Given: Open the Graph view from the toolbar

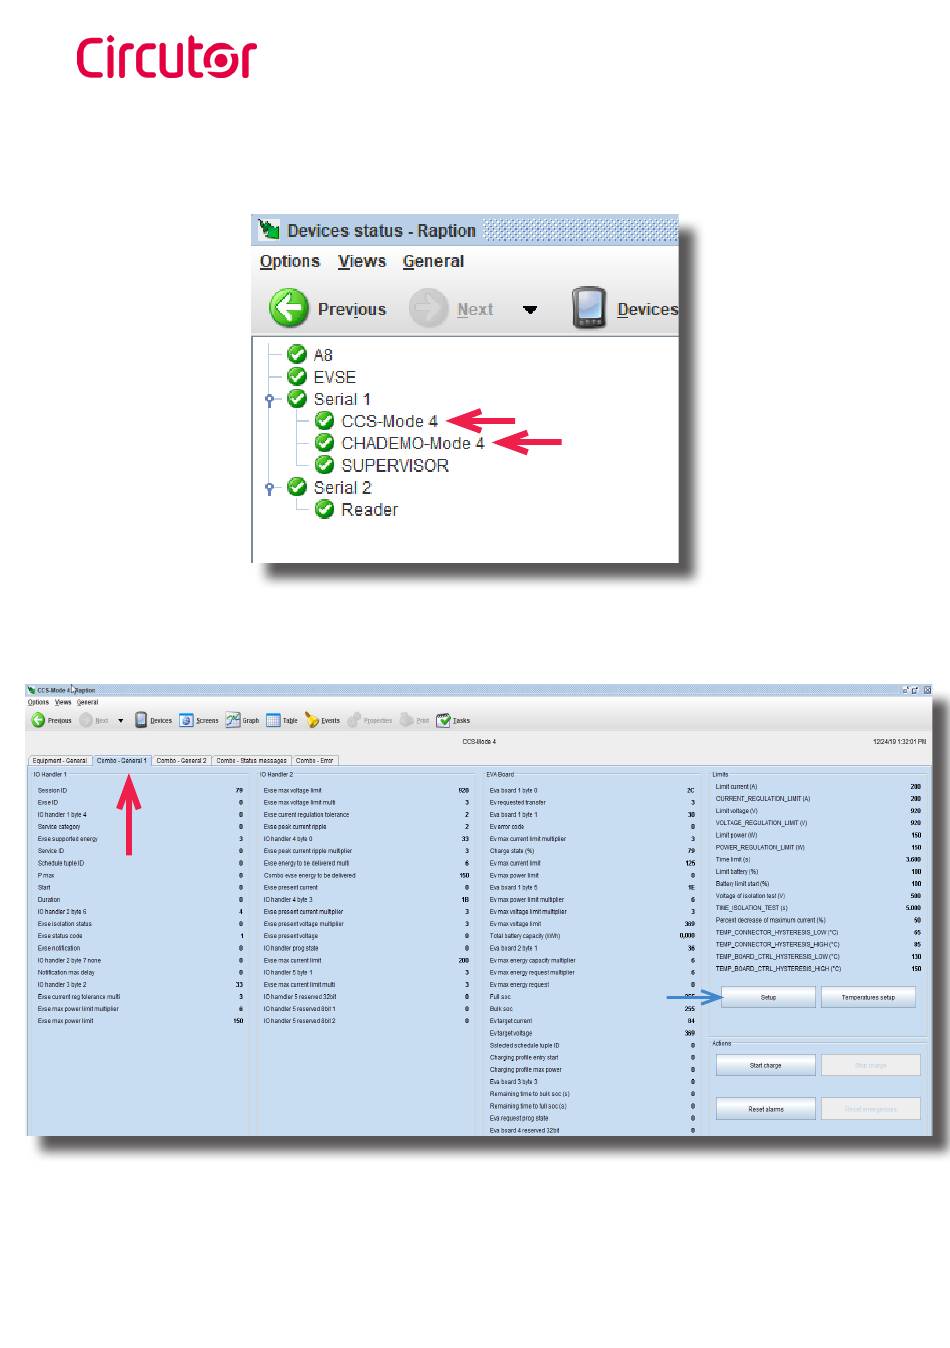Looking at the screenshot, I should [x=243, y=720].
